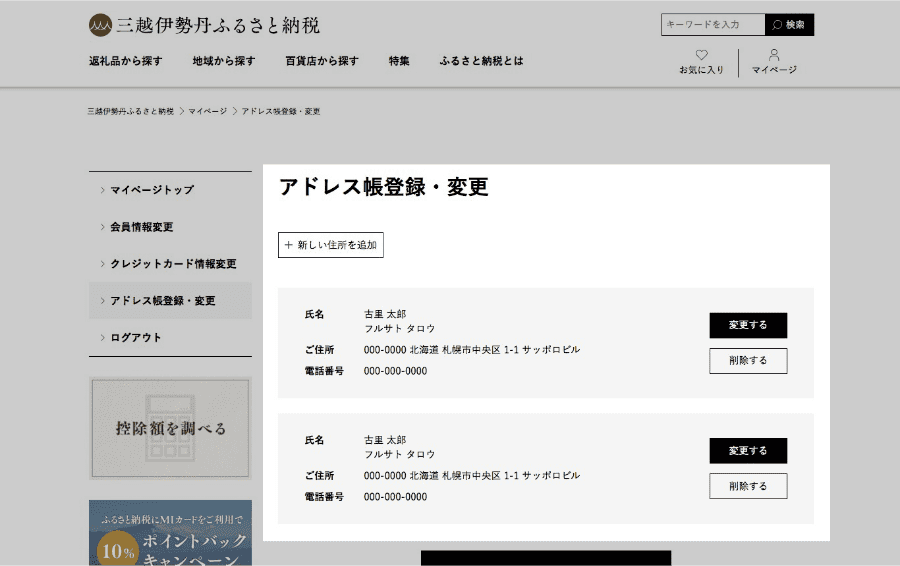Type in the キーワードを入力 search field
Image resolution: width=900 pixels, height=566 pixels.
(x=712, y=25)
